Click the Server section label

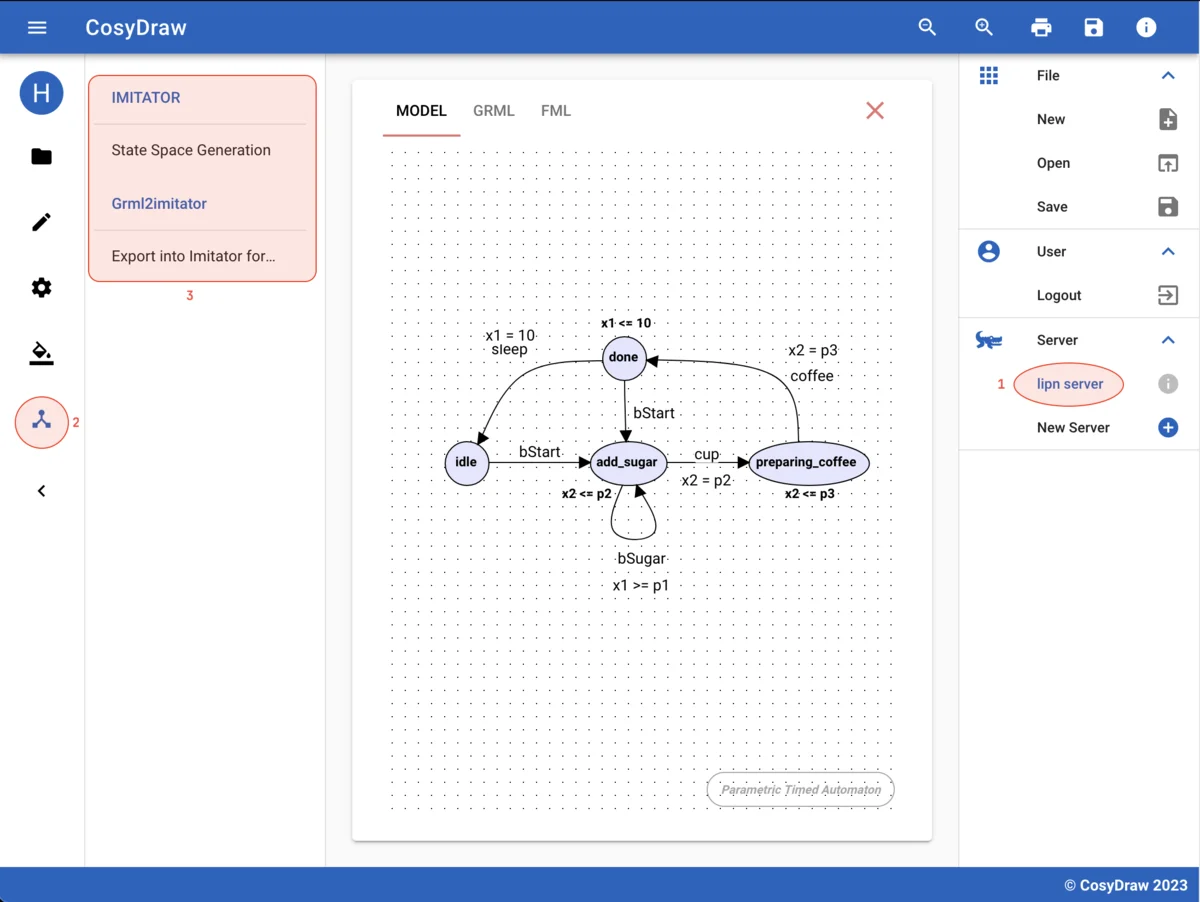(x=1057, y=340)
